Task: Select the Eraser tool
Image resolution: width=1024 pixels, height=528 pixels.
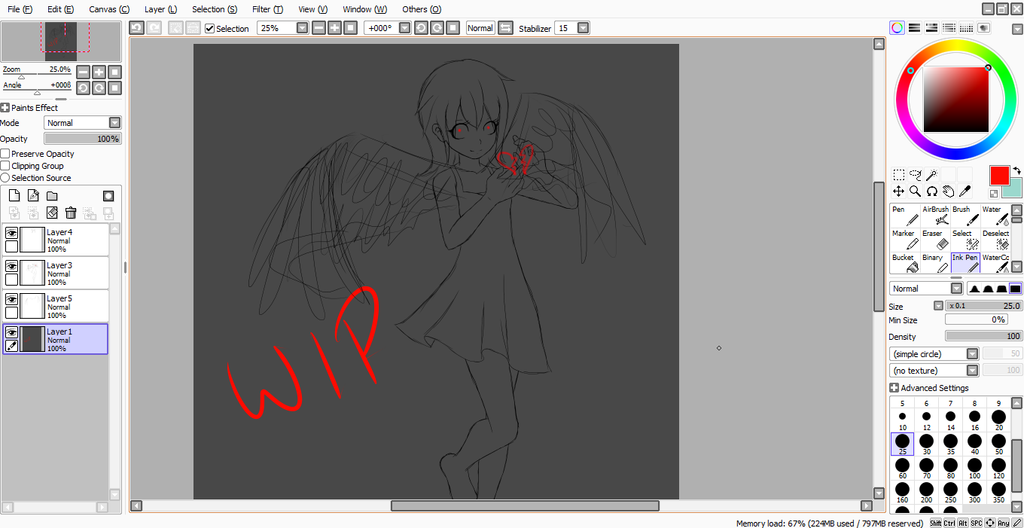Action: (x=935, y=240)
